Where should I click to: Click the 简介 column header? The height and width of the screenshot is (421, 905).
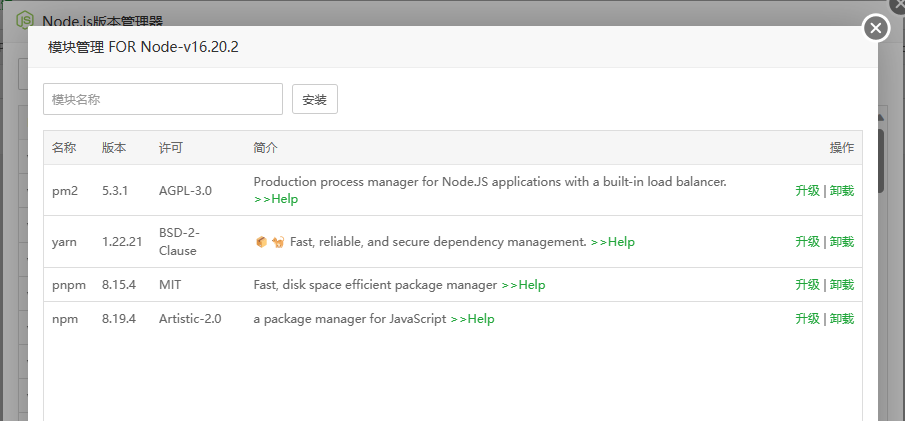265,148
